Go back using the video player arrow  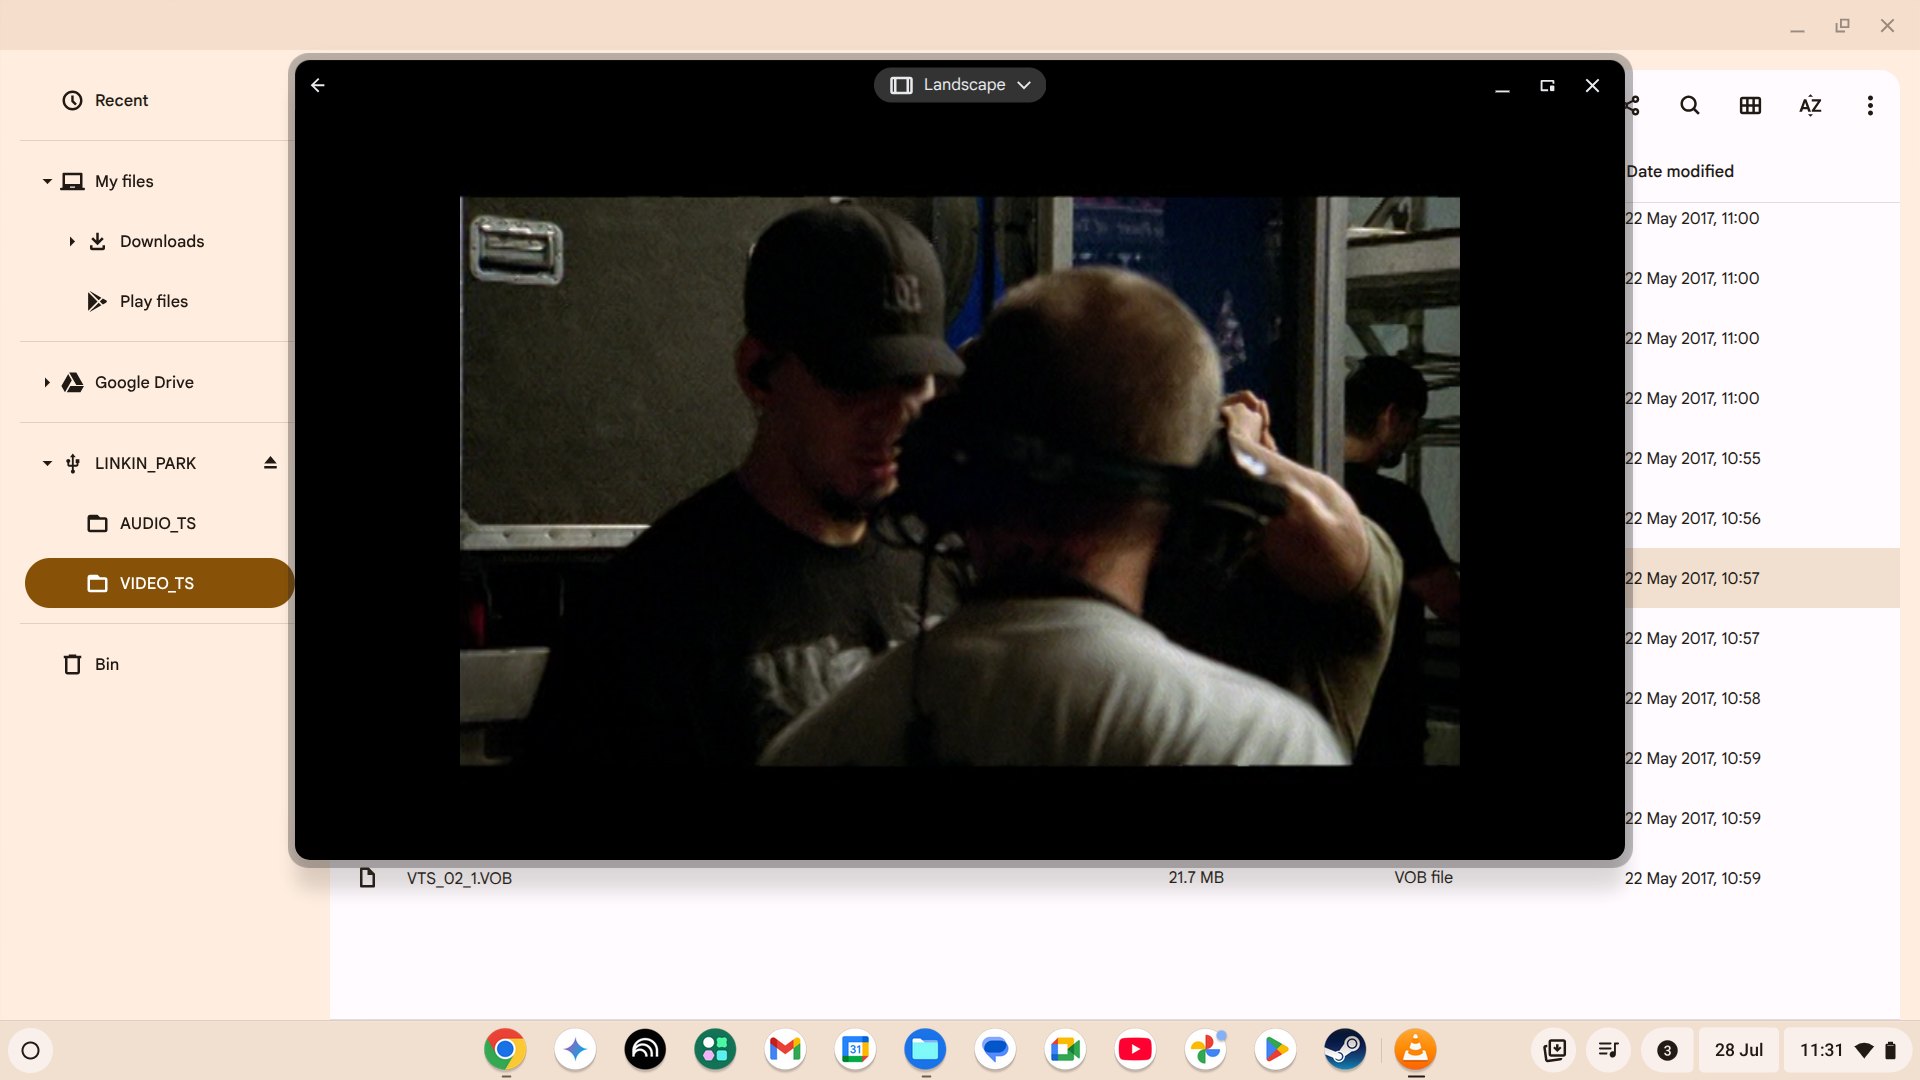(318, 86)
